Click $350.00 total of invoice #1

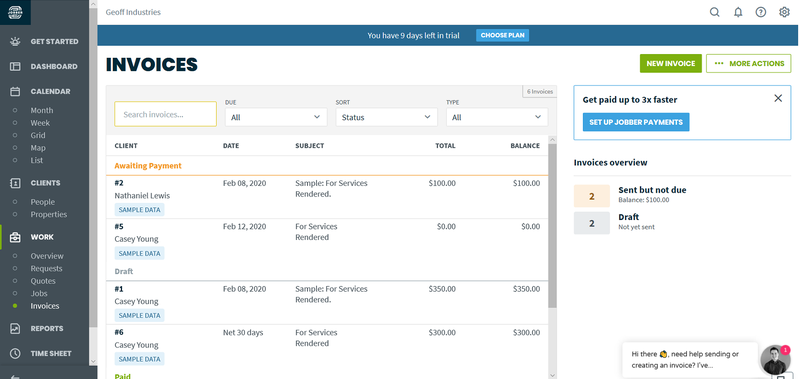coord(442,289)
